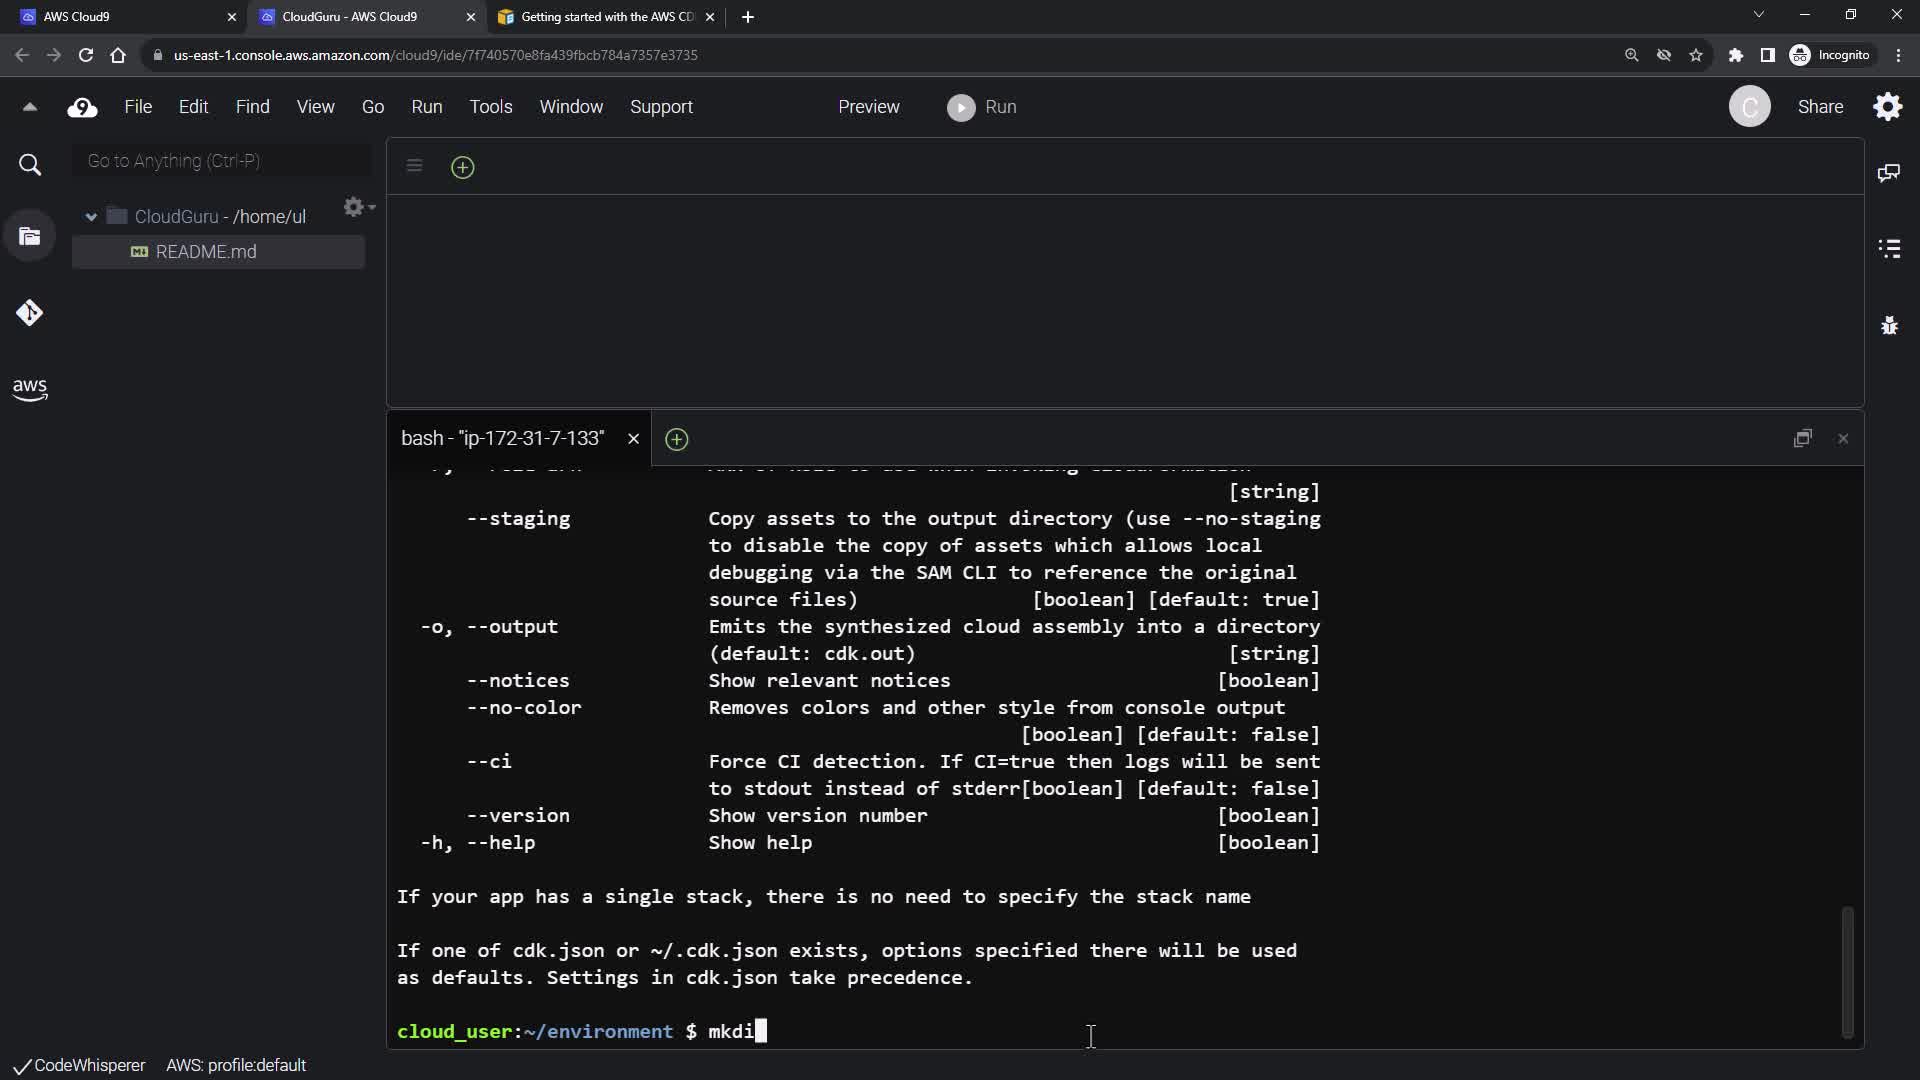1920x1080 pixels.
Task: Open Cloud9 preferences gear icon
Action: (x=1887, y=107)
